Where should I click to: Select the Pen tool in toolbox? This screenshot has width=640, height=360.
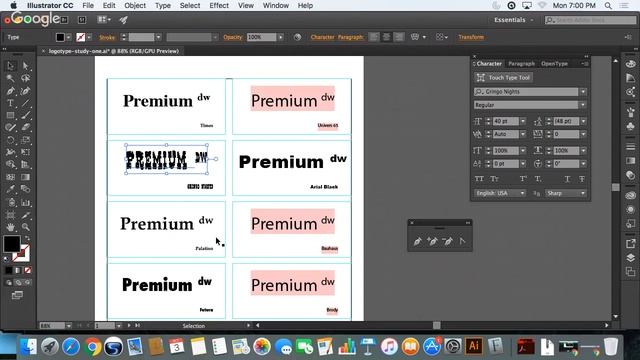point(11,91)
